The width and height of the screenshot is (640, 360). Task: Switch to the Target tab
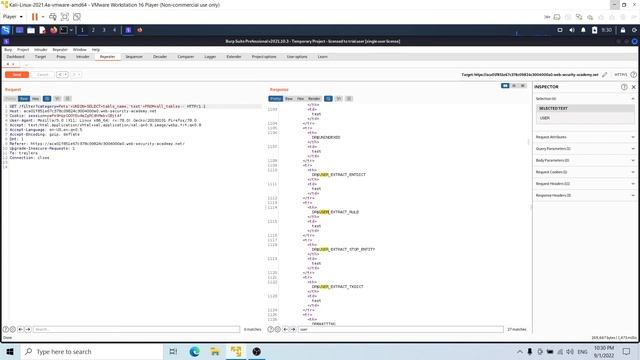40,57
